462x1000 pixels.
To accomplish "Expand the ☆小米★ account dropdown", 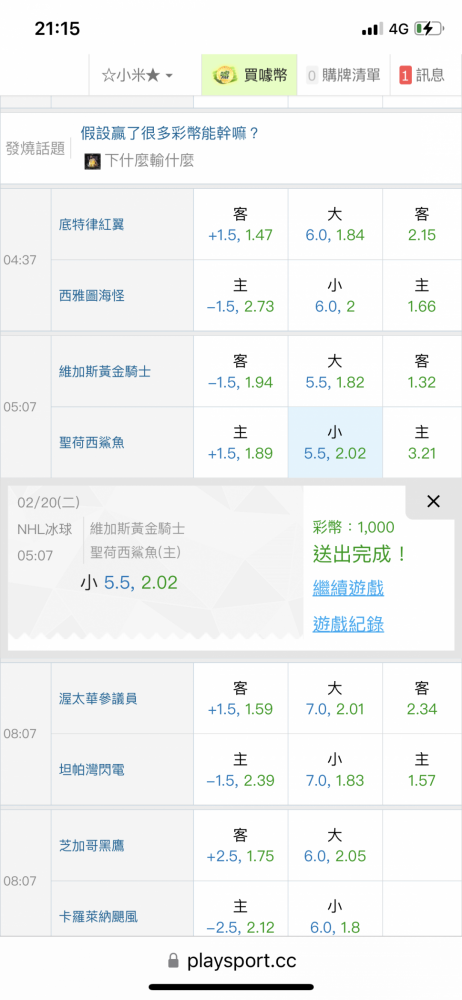I will coord(137,75).
